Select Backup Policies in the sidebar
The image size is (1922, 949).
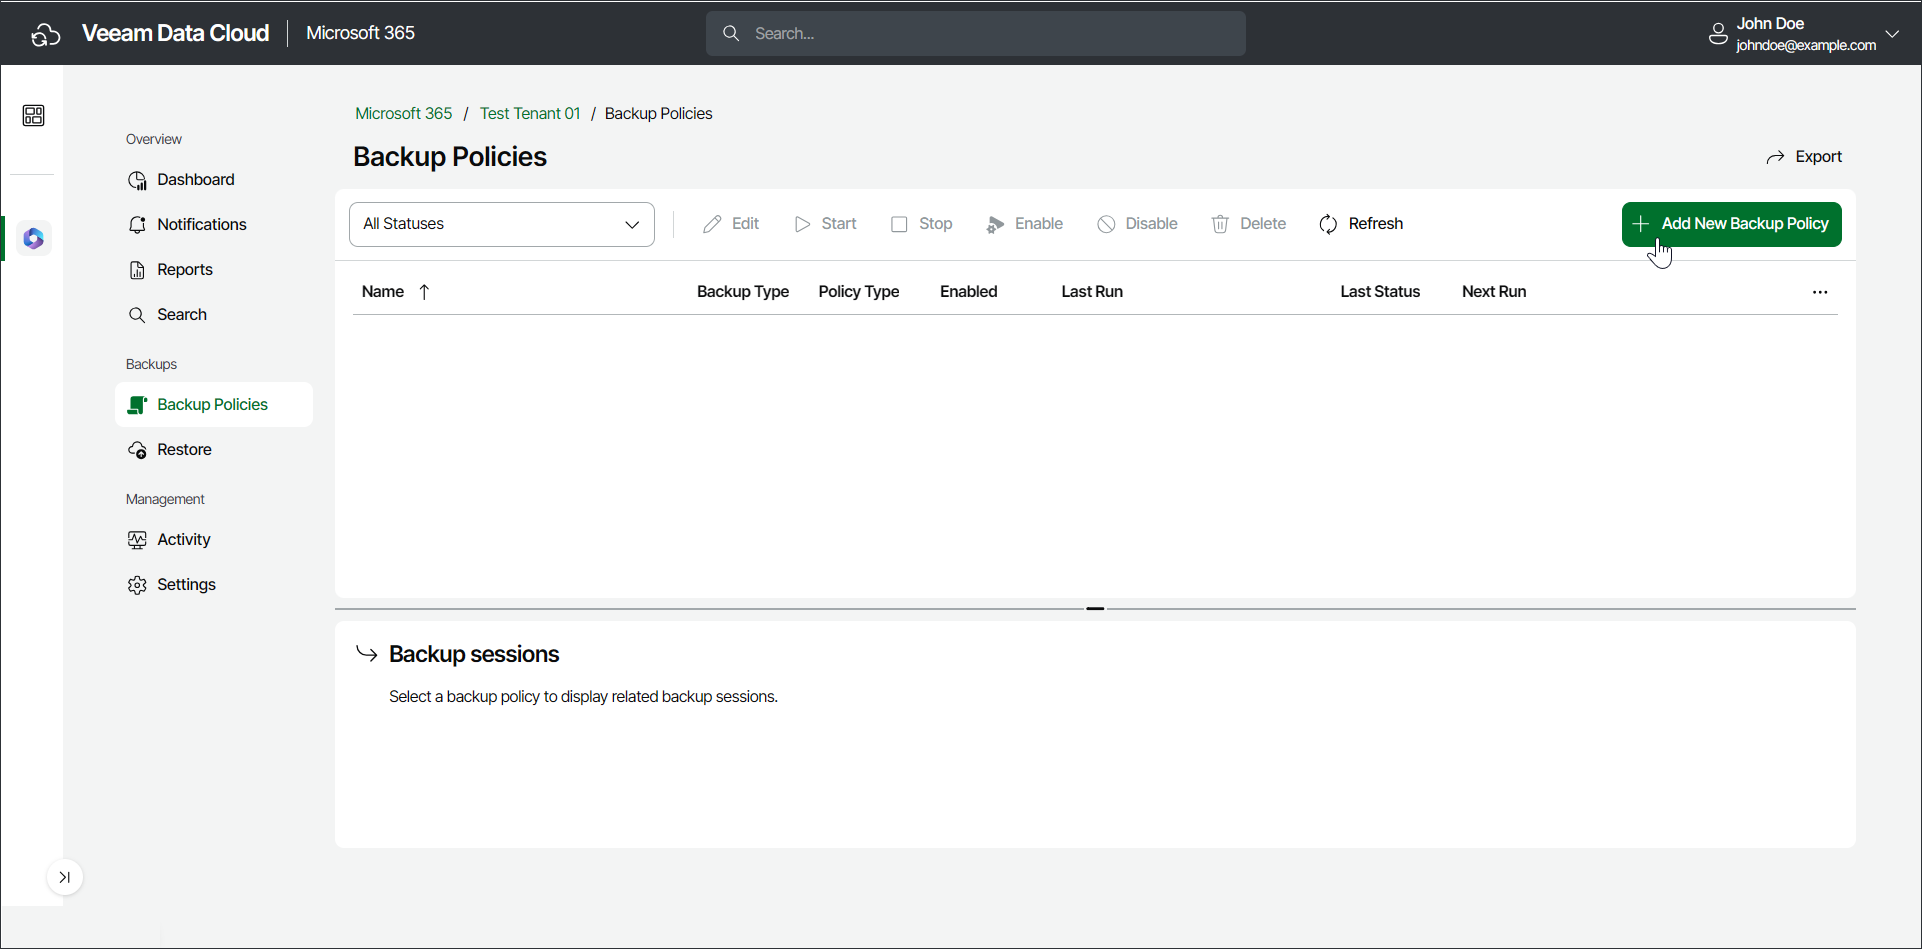coord(214,405)
